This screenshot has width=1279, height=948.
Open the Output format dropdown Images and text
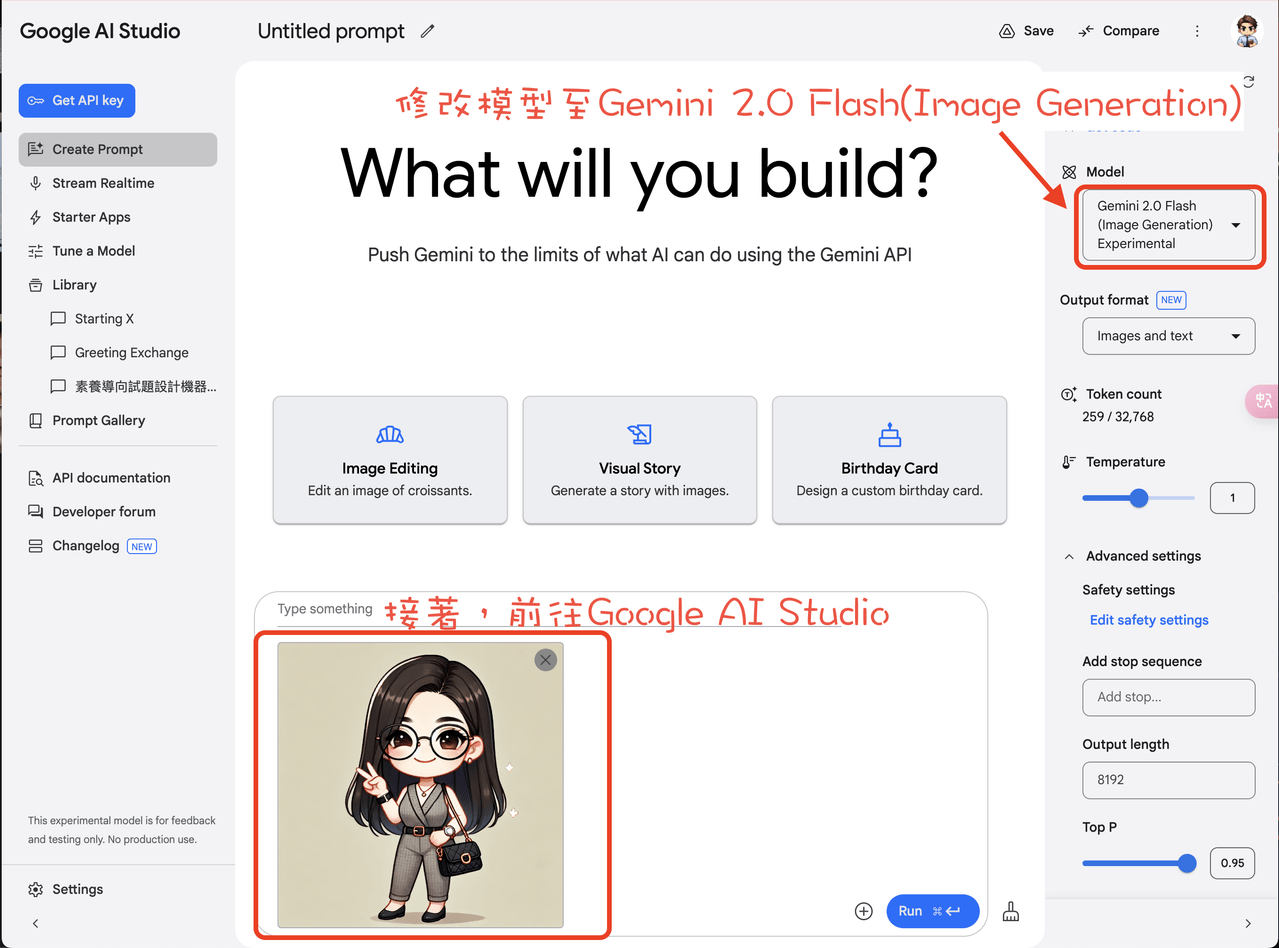1169,336
